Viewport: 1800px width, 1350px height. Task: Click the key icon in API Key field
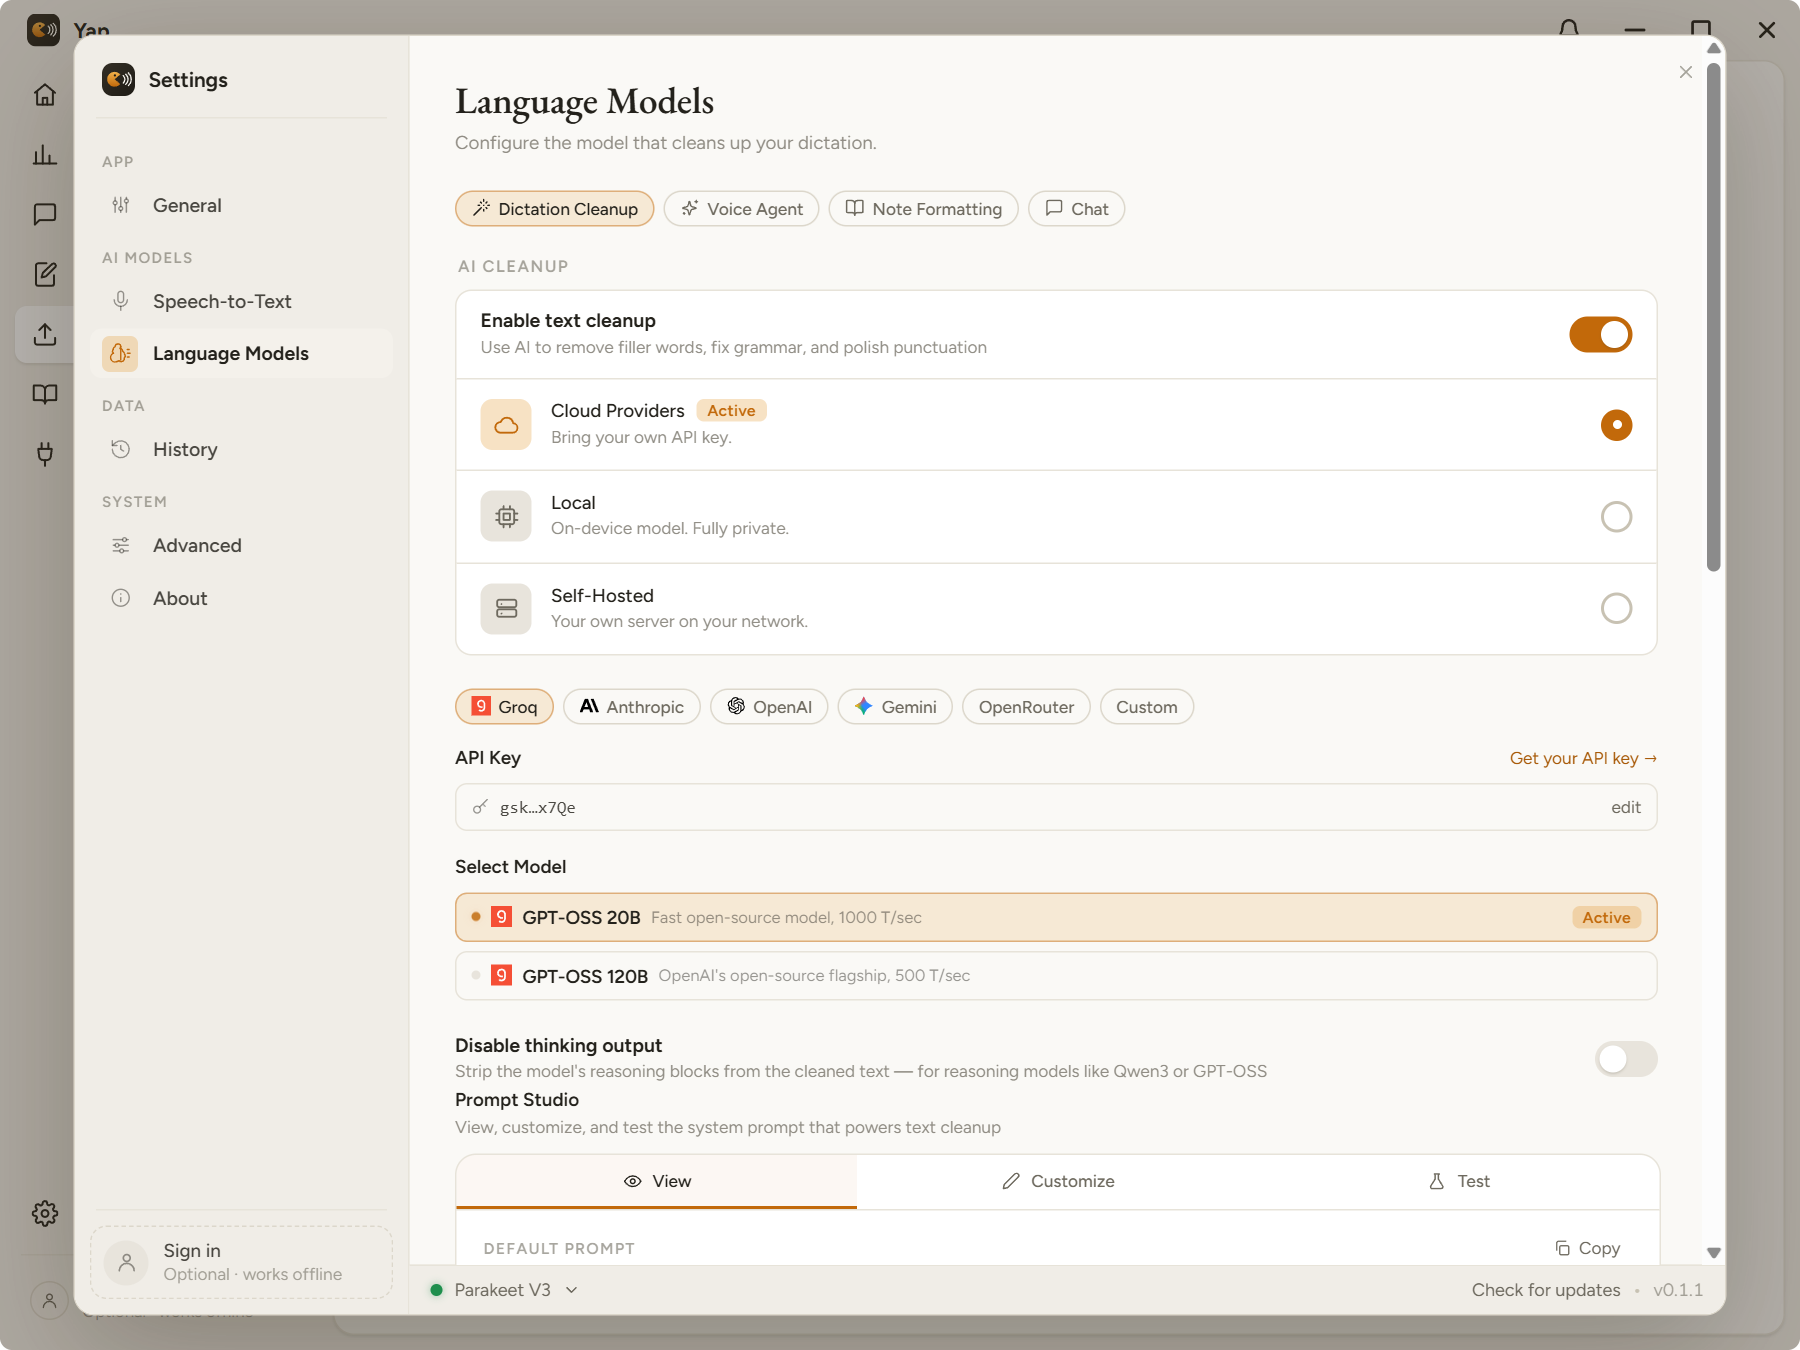[481, 807]
